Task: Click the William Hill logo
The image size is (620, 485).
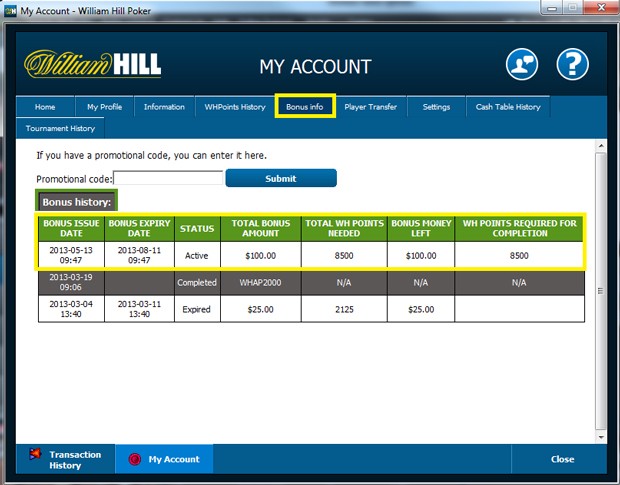Action: click(93, 64)
